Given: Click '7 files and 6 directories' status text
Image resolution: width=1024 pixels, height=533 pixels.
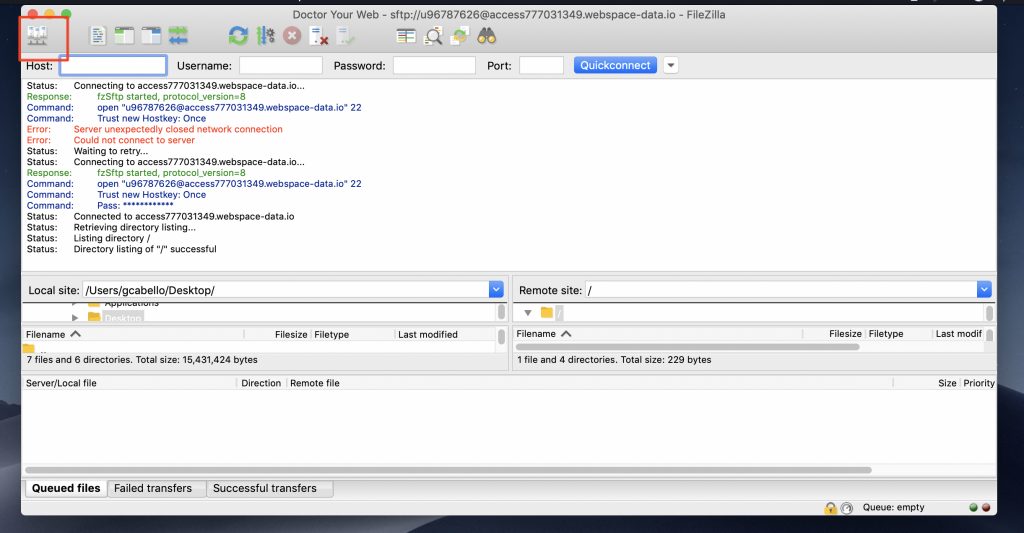Looking at the screenshot, I should [x=142, y=360].
